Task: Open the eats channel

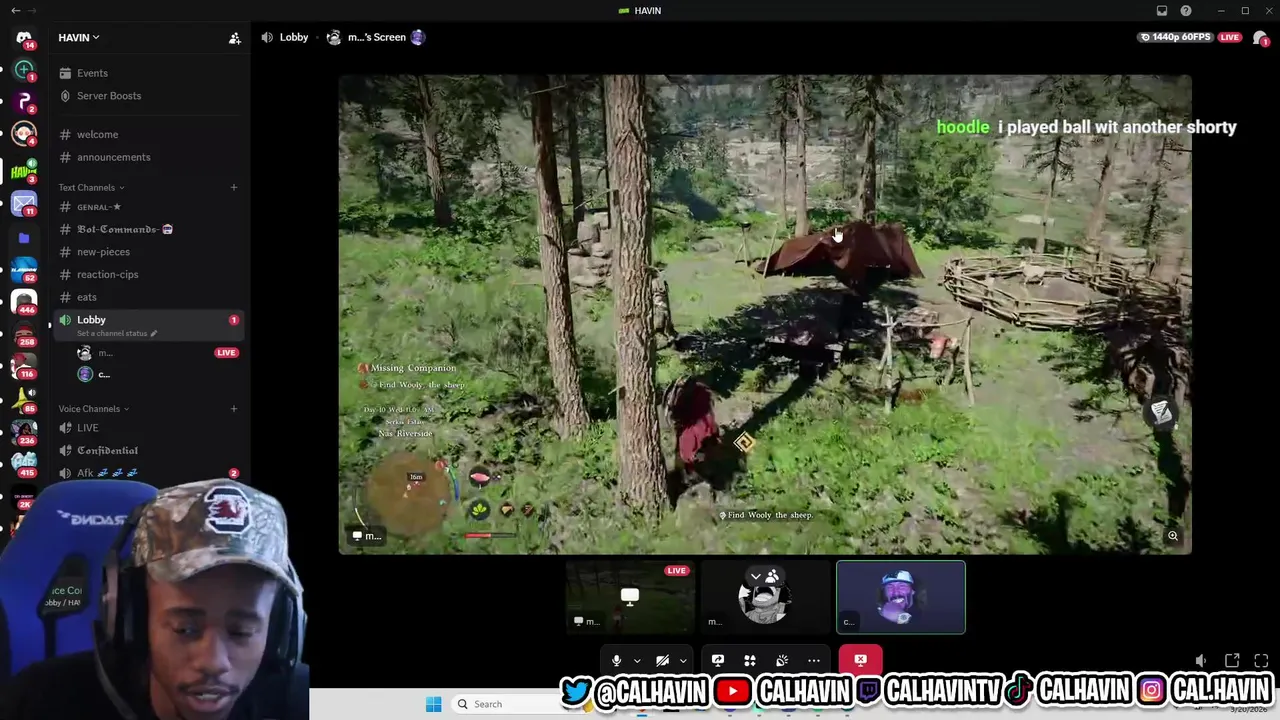Action: click(x=87, y=297)
